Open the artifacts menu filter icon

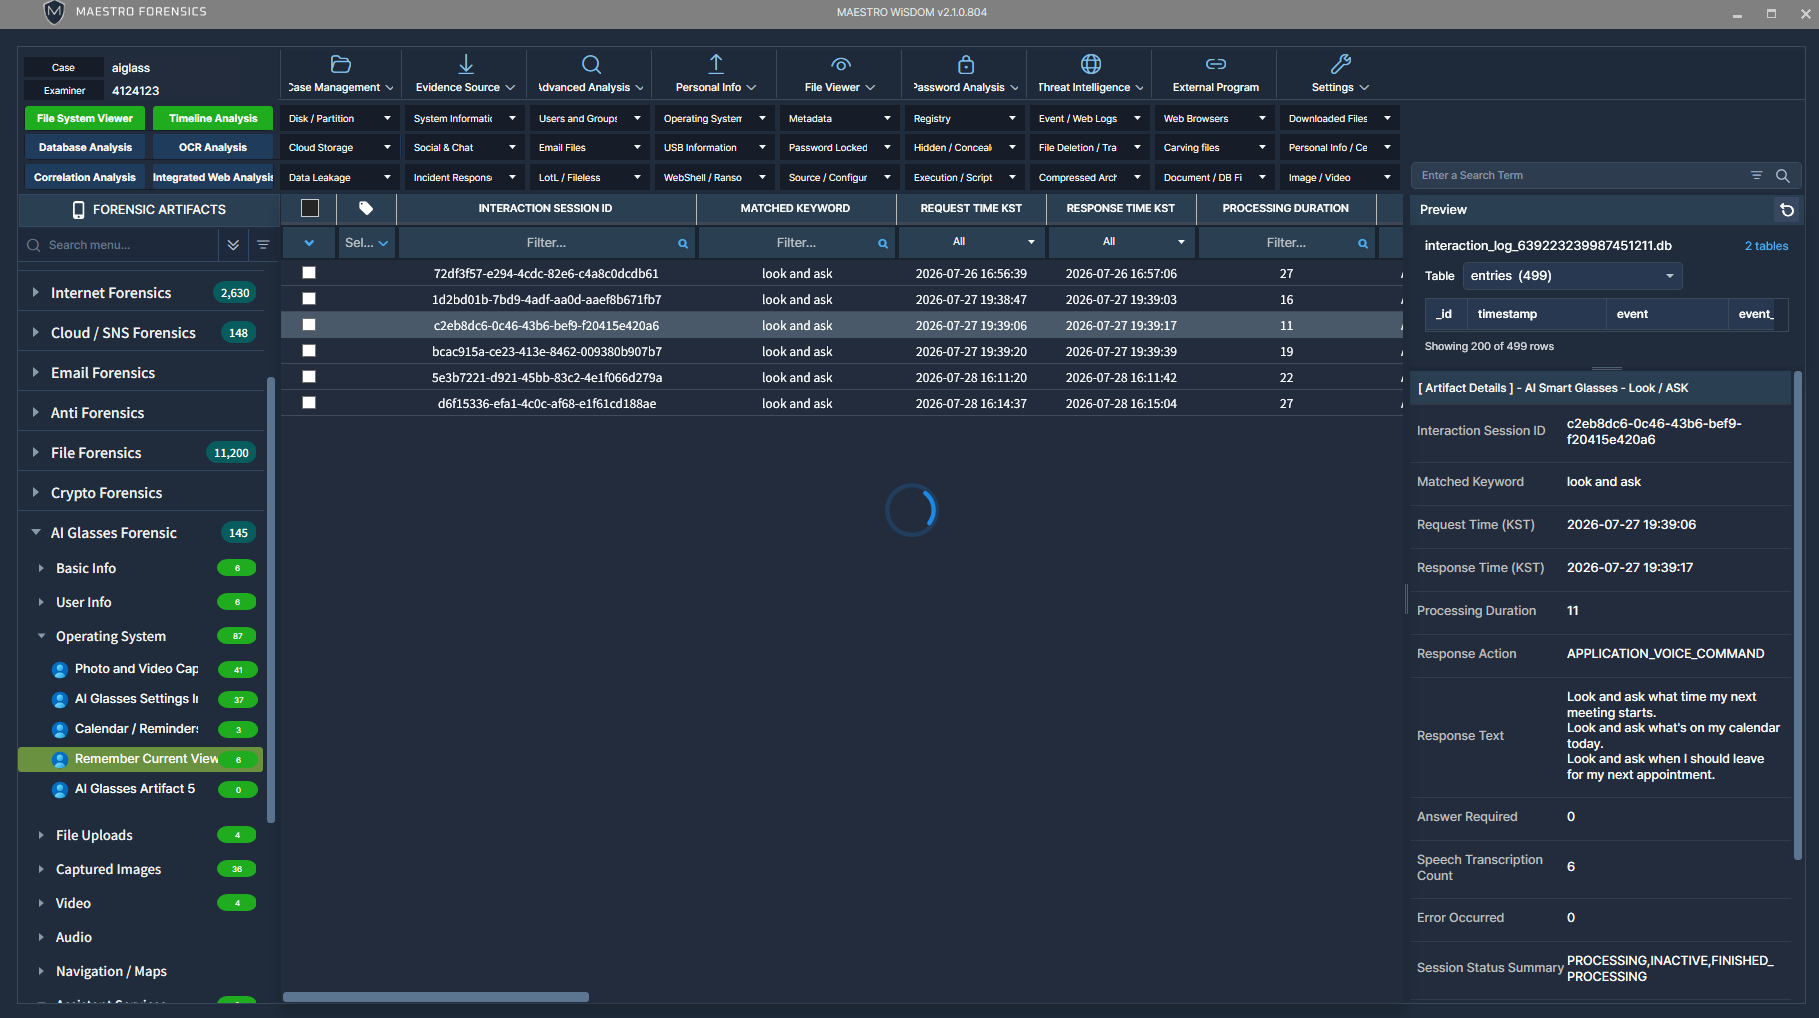coord(263,245)
